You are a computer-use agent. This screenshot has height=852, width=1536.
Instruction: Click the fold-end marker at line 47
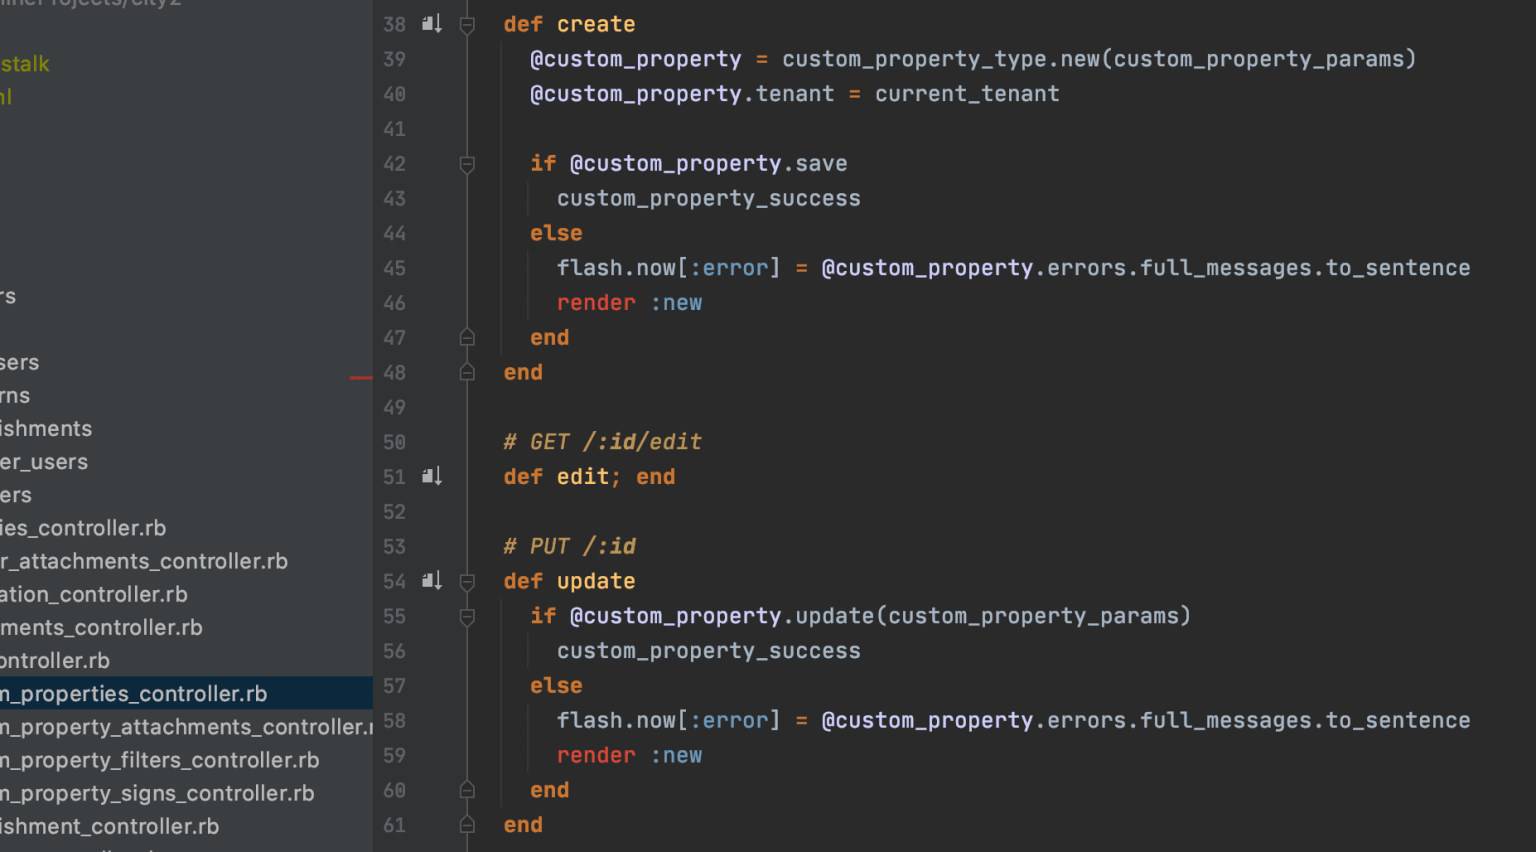pos(466,337)
